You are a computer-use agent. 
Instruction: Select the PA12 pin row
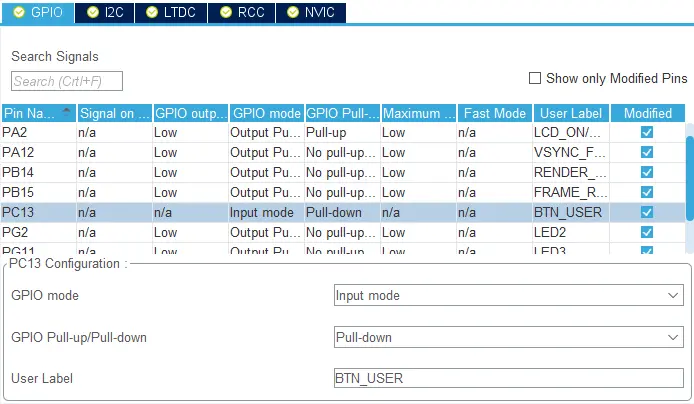[x=38, y=152]
